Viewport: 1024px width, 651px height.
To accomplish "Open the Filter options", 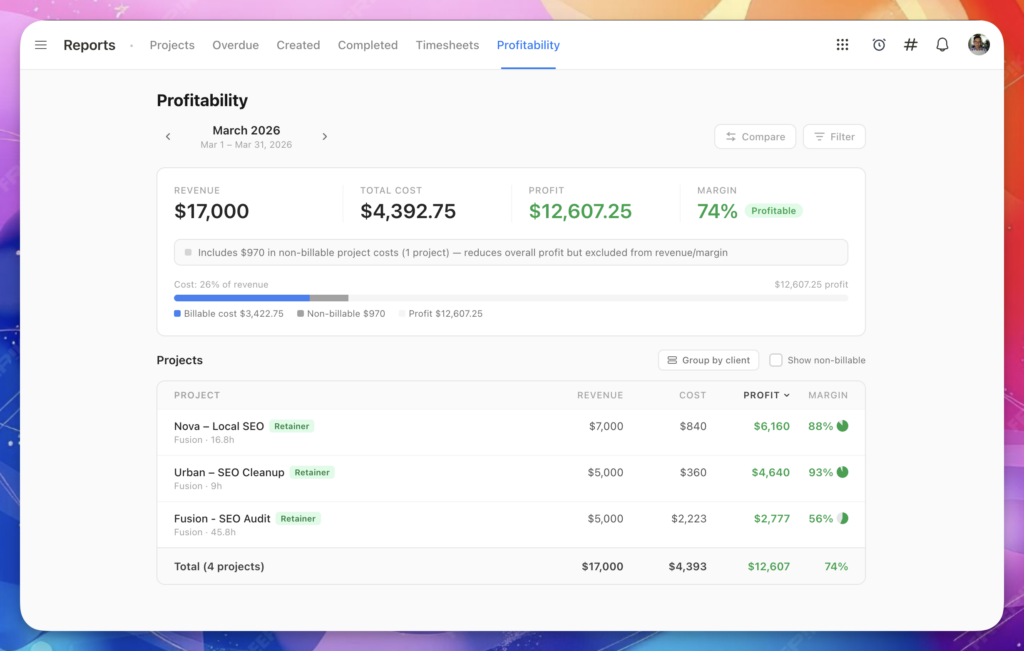I will pos(834,137).
